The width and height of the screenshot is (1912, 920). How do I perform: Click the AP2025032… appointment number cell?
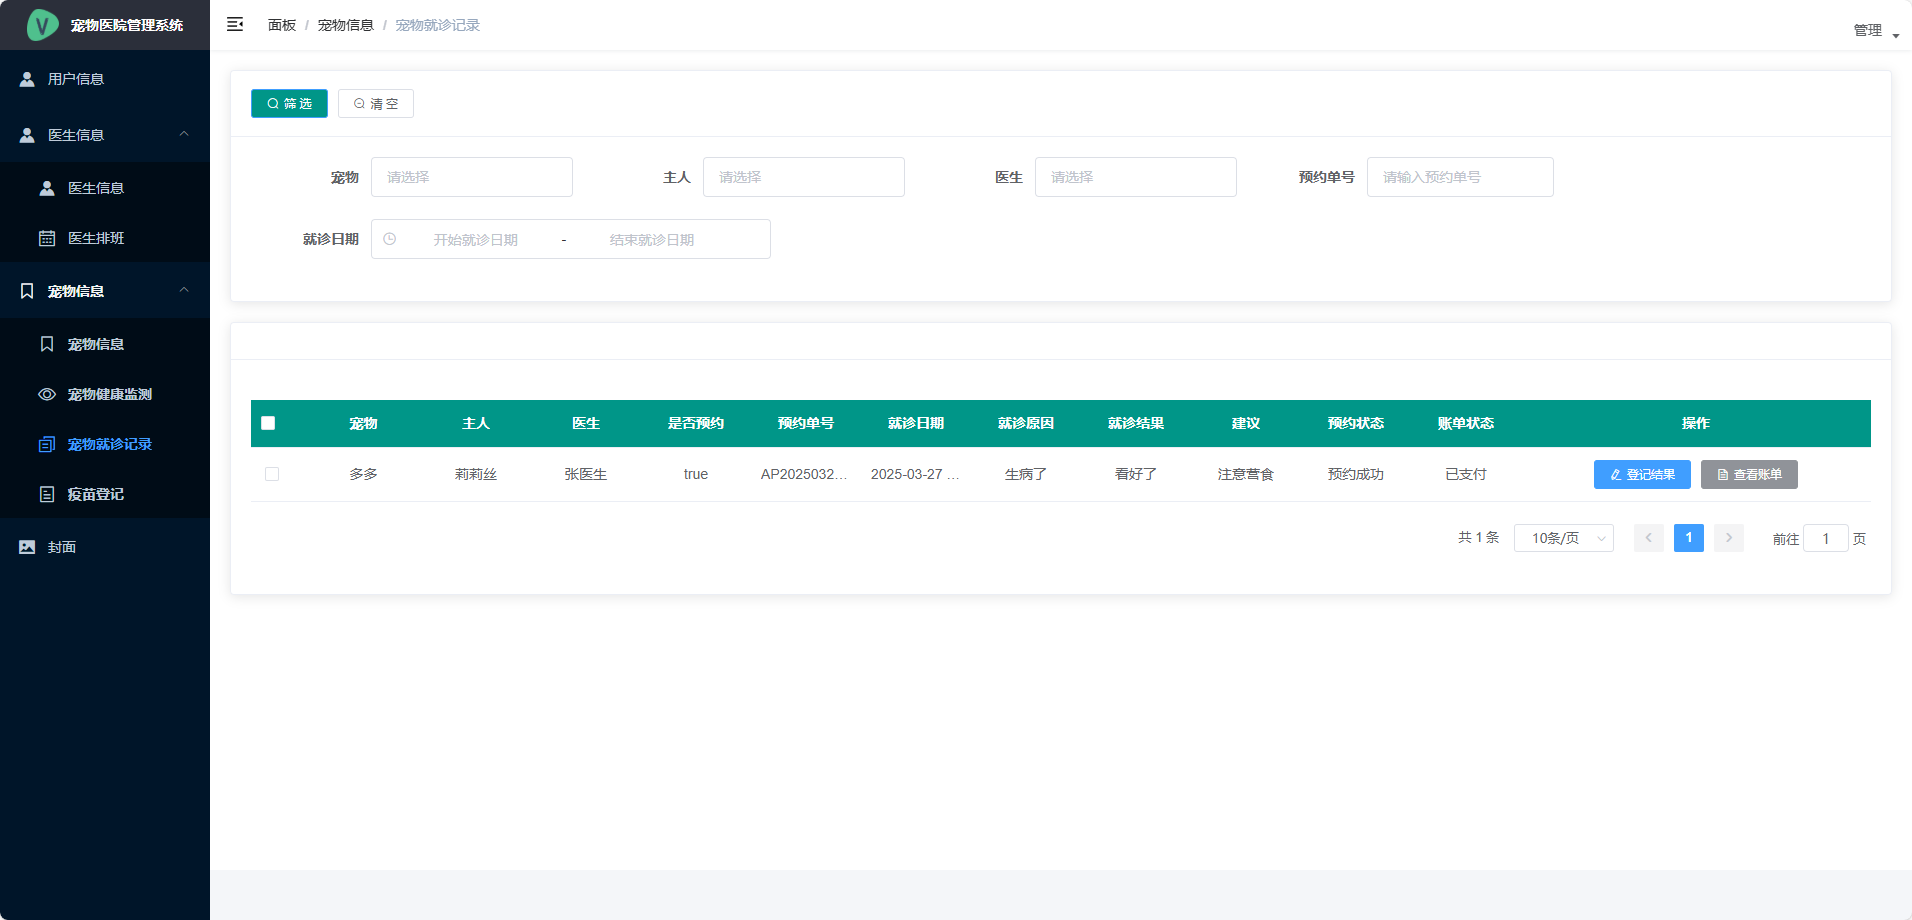pyautogui.click(x=804, y=474)
